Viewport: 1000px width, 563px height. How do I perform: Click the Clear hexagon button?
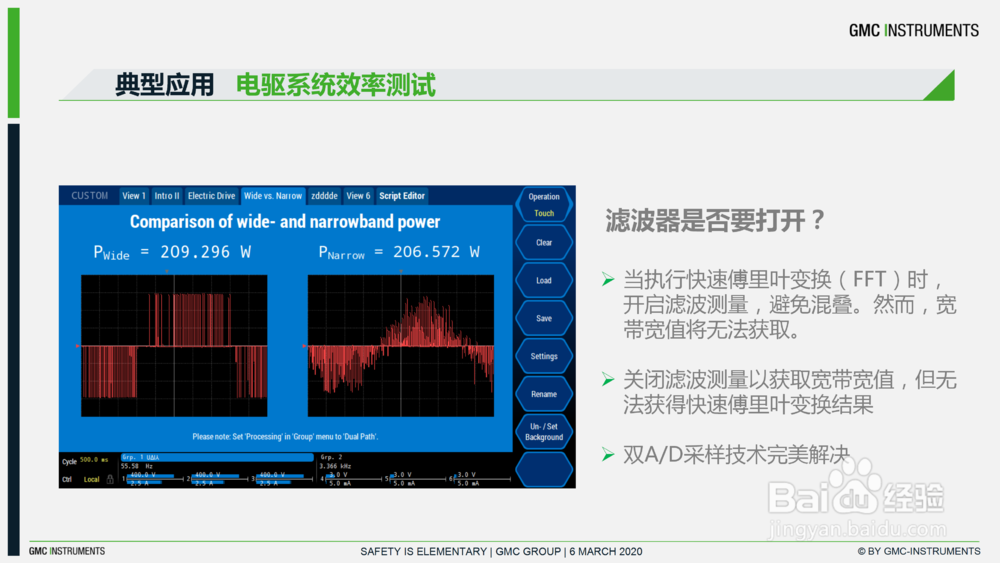coord(544,242)
